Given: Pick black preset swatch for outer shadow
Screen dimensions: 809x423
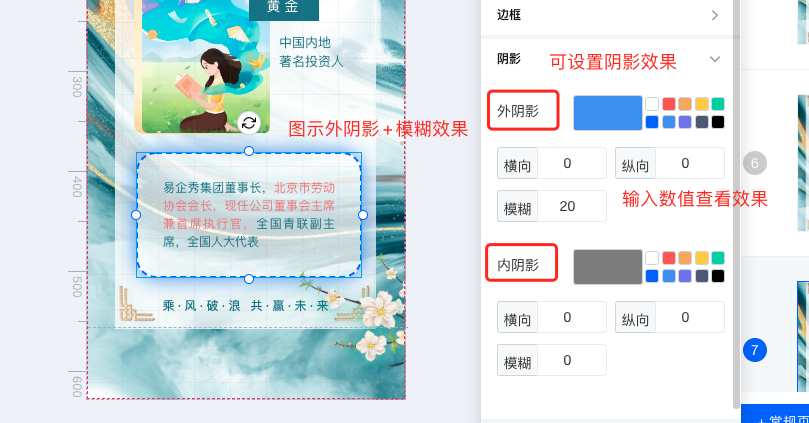Looking at the screenshot, I should point(718,122).
